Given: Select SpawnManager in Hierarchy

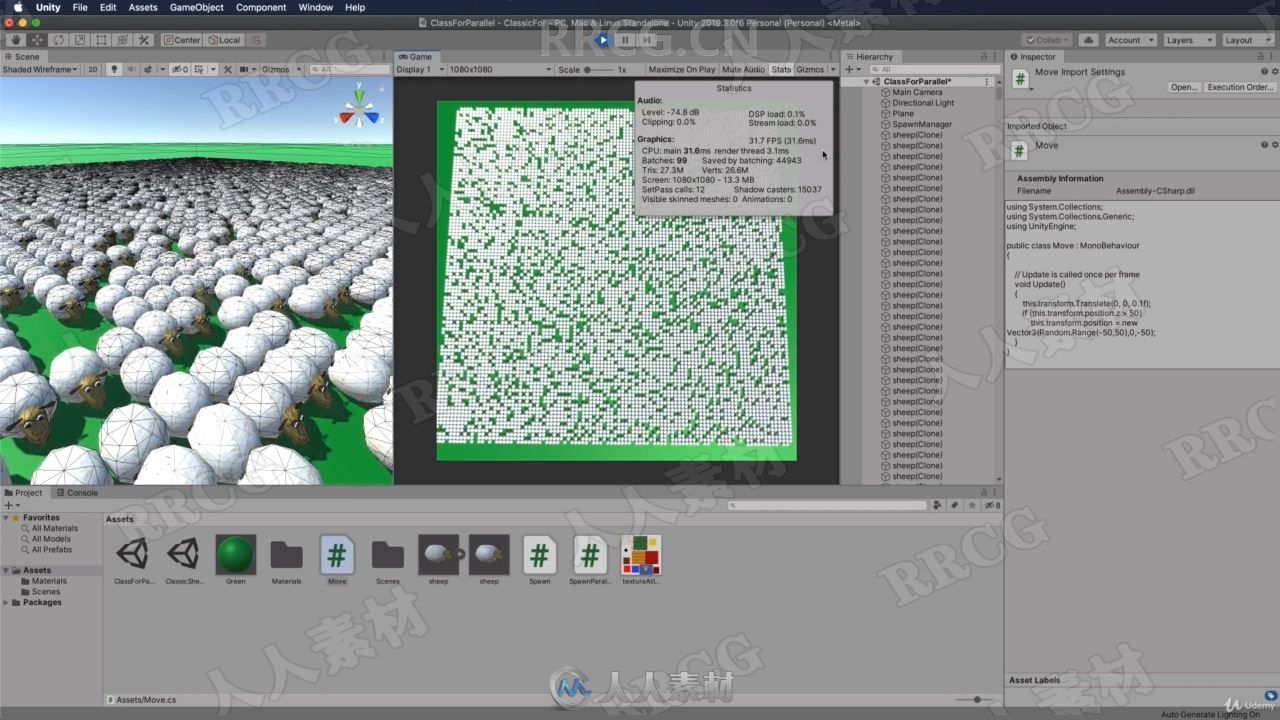Looking at the screenshot, I should pos(922,124).
